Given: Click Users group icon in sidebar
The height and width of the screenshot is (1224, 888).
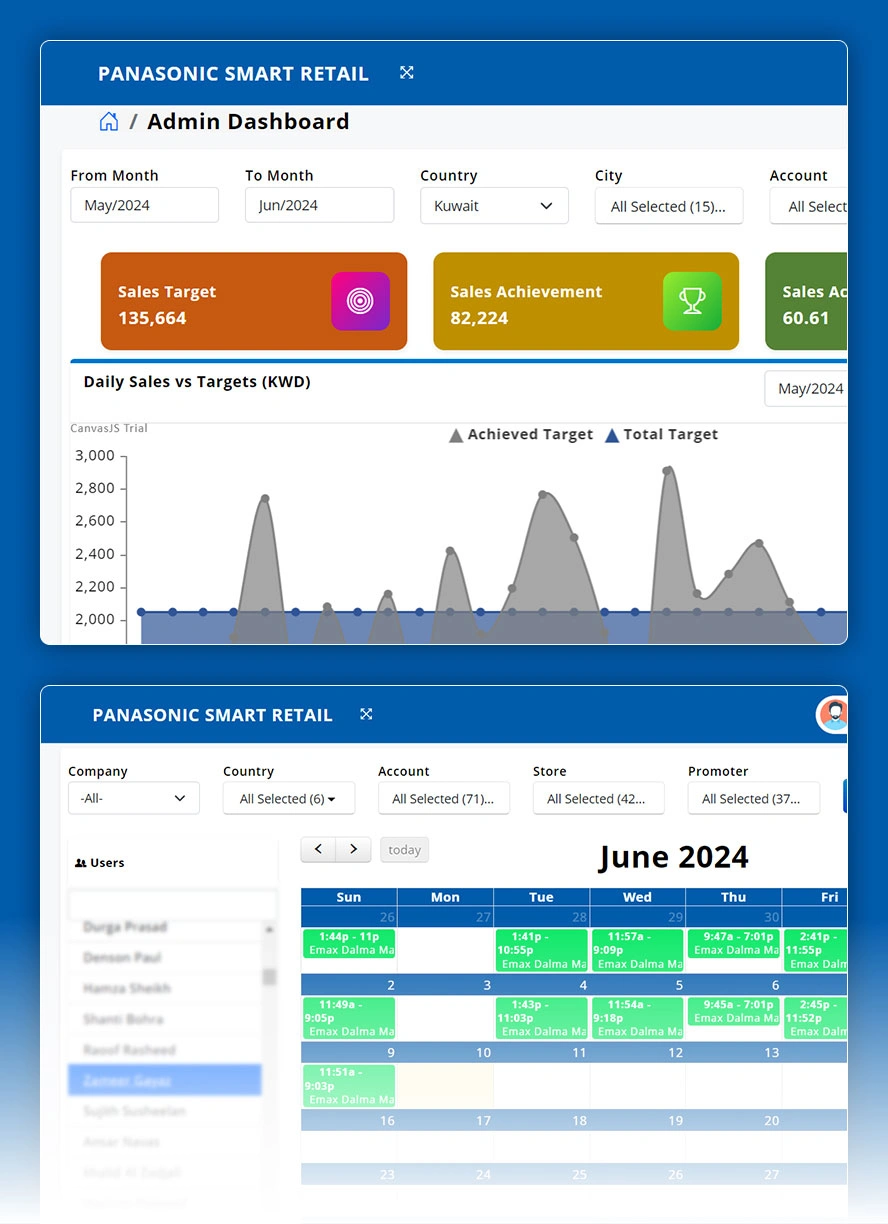Looking at the screenshot, I should coord(81,863).
